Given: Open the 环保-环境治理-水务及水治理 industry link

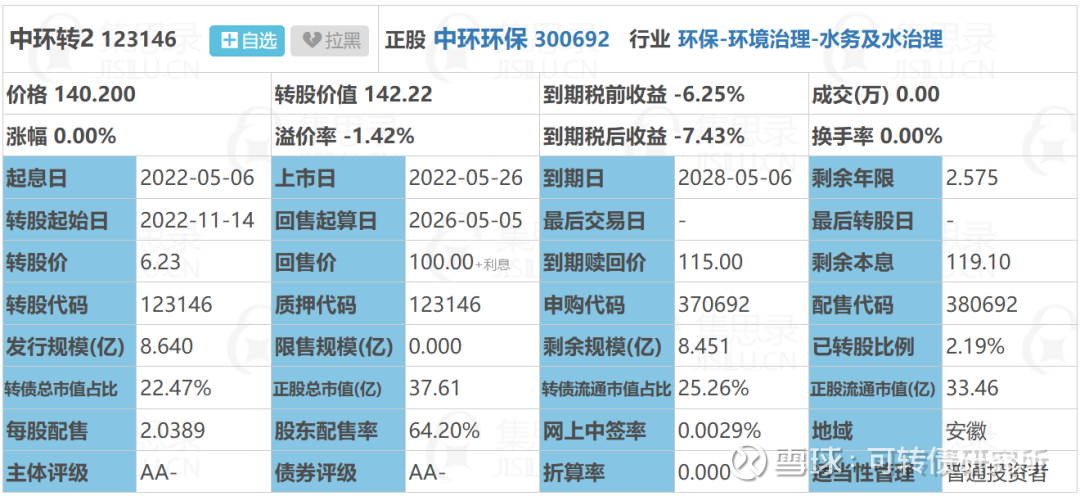Looking at the screenshot, I should coord(810,39).
